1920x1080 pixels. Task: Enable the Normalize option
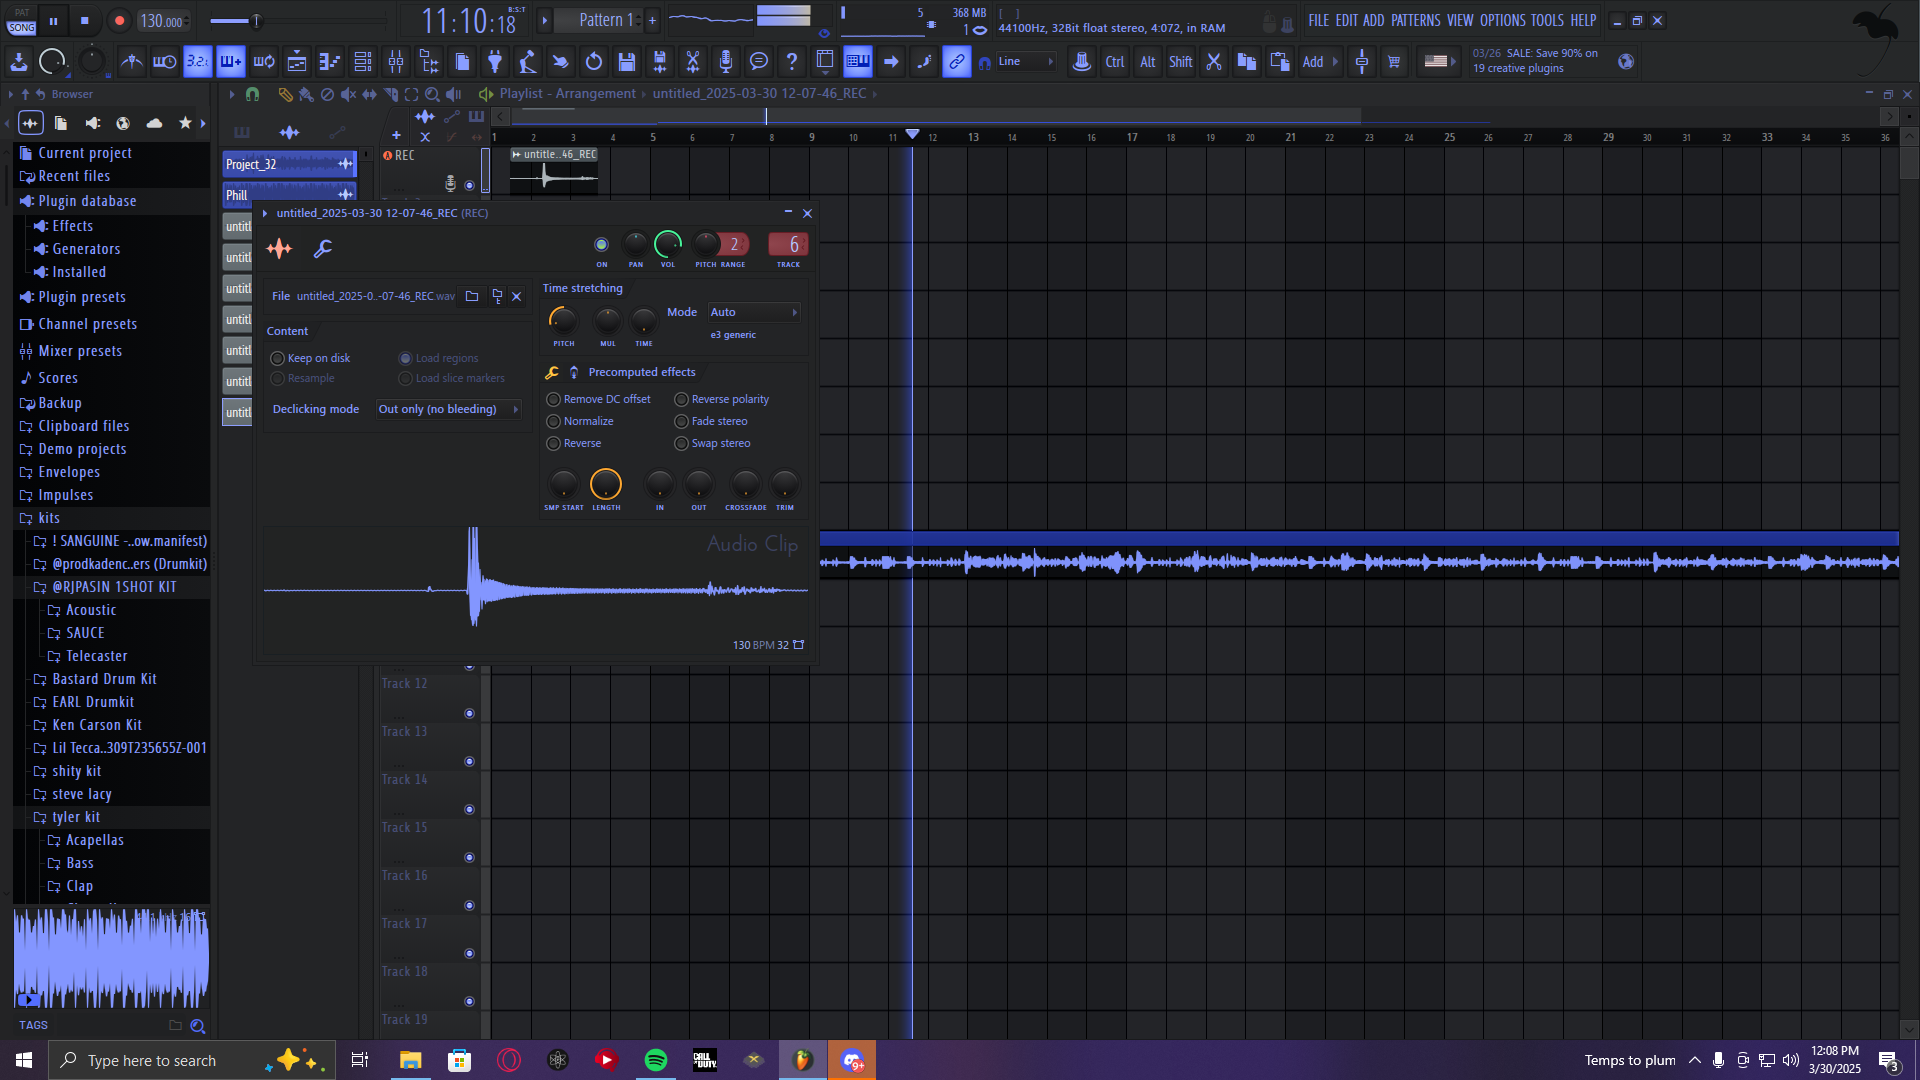(553, 421)
